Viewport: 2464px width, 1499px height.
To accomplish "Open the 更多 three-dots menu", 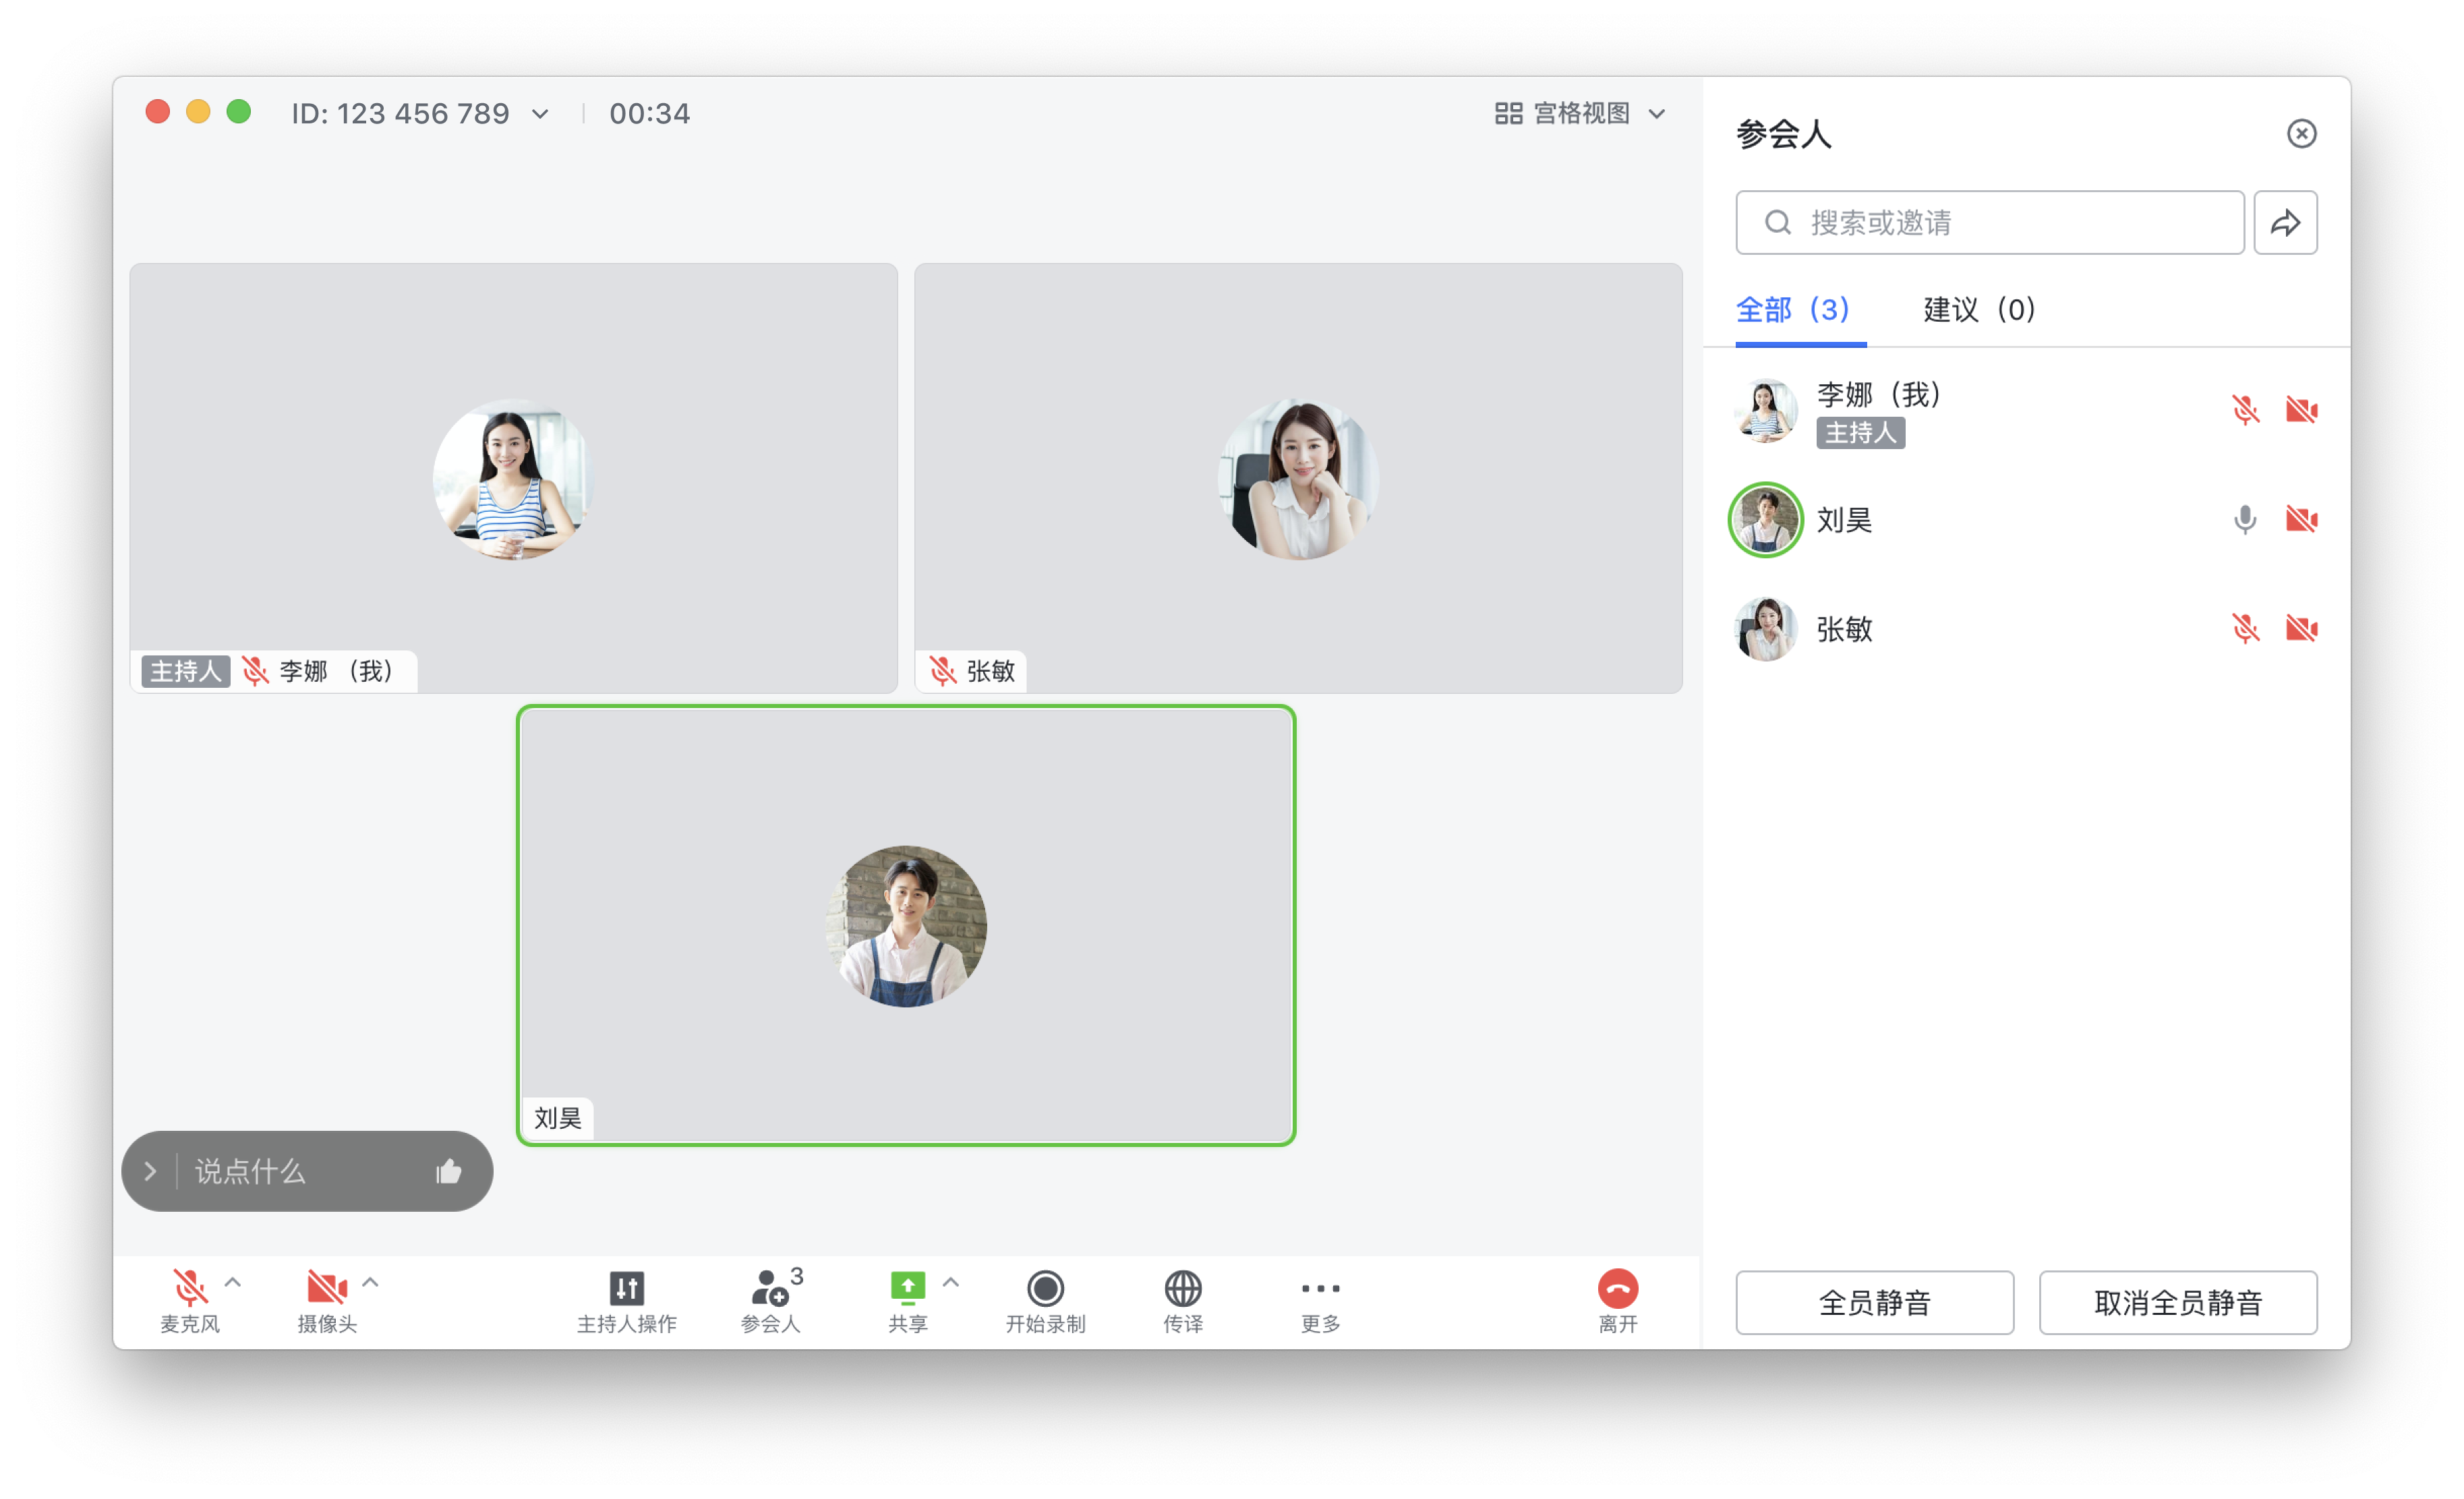I will click(1320, 1289).
